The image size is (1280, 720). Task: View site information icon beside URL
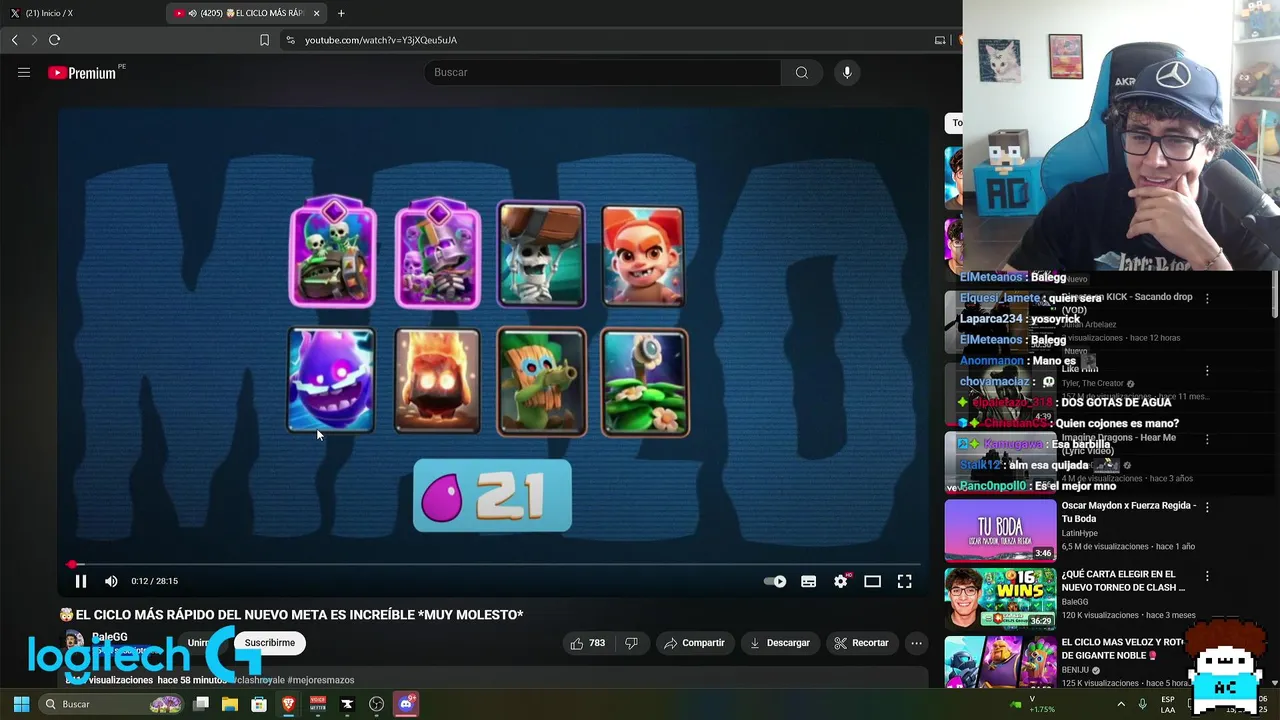click(290, 40)
